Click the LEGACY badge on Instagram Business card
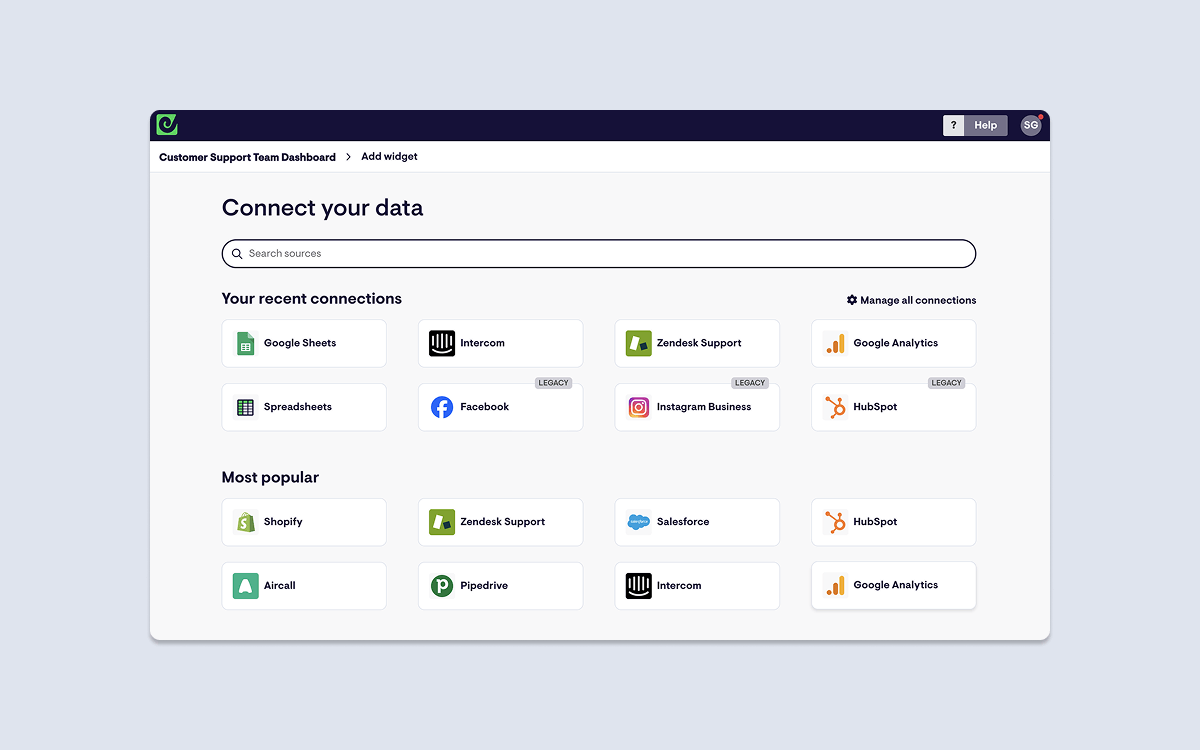This screenshot has height=750, width=1200. [x=750, y=383]
